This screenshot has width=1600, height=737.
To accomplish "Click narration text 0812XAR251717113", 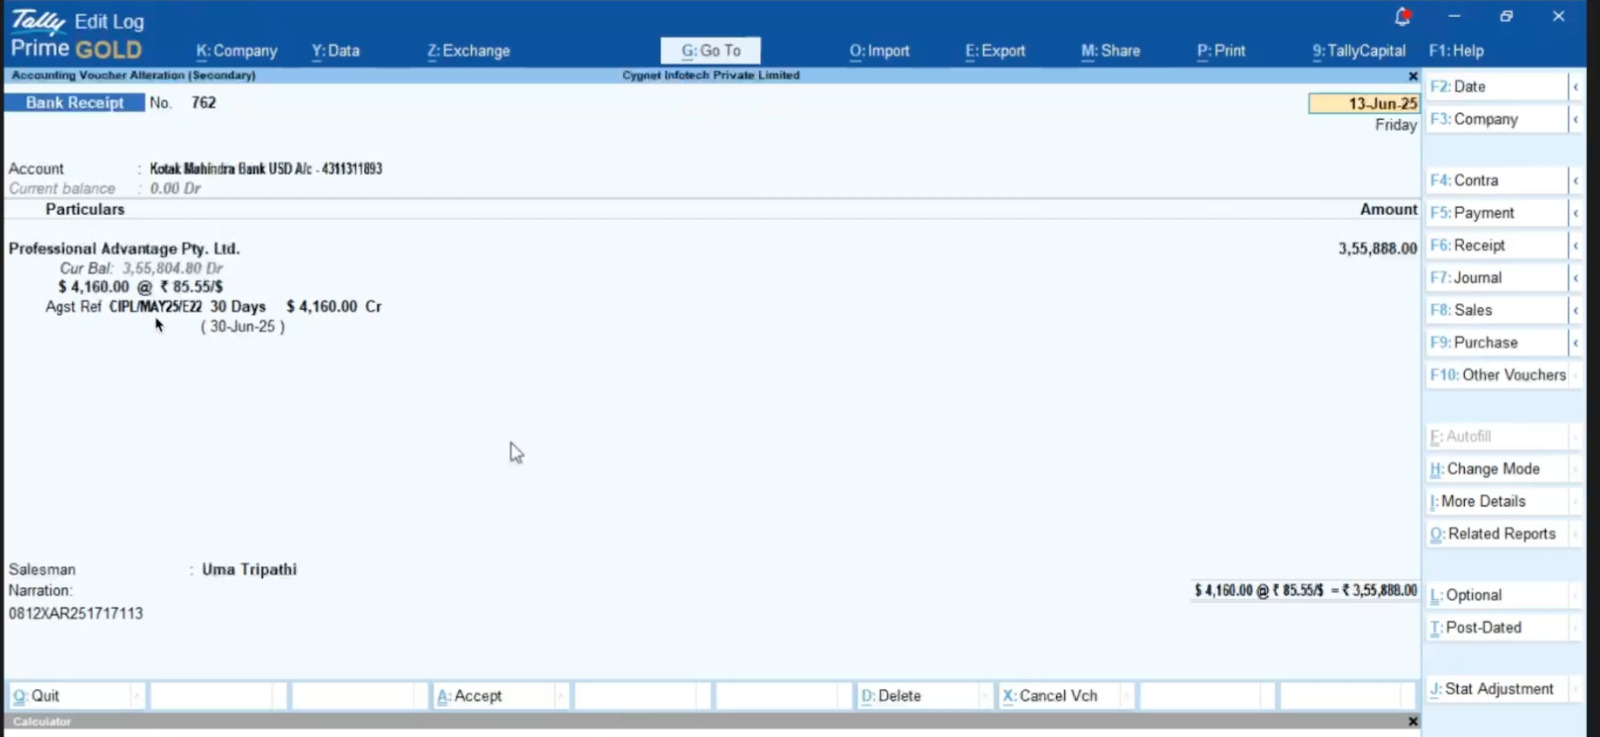I will [76, 614].
